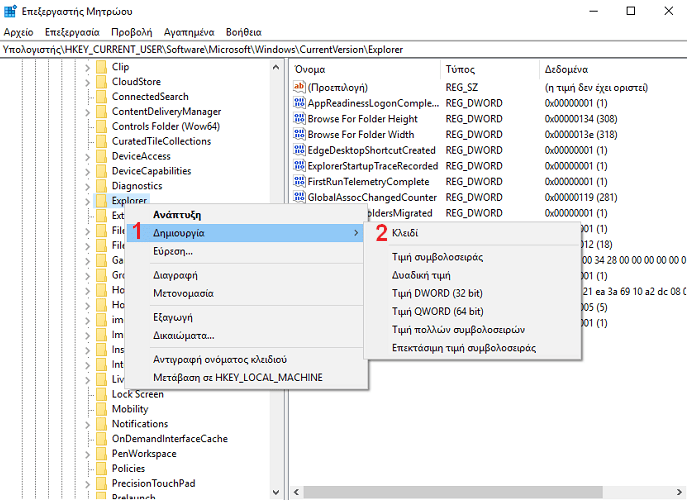The image size is (687, 500).
Task: Click the Policies folder icon
Action: (101, 469)
